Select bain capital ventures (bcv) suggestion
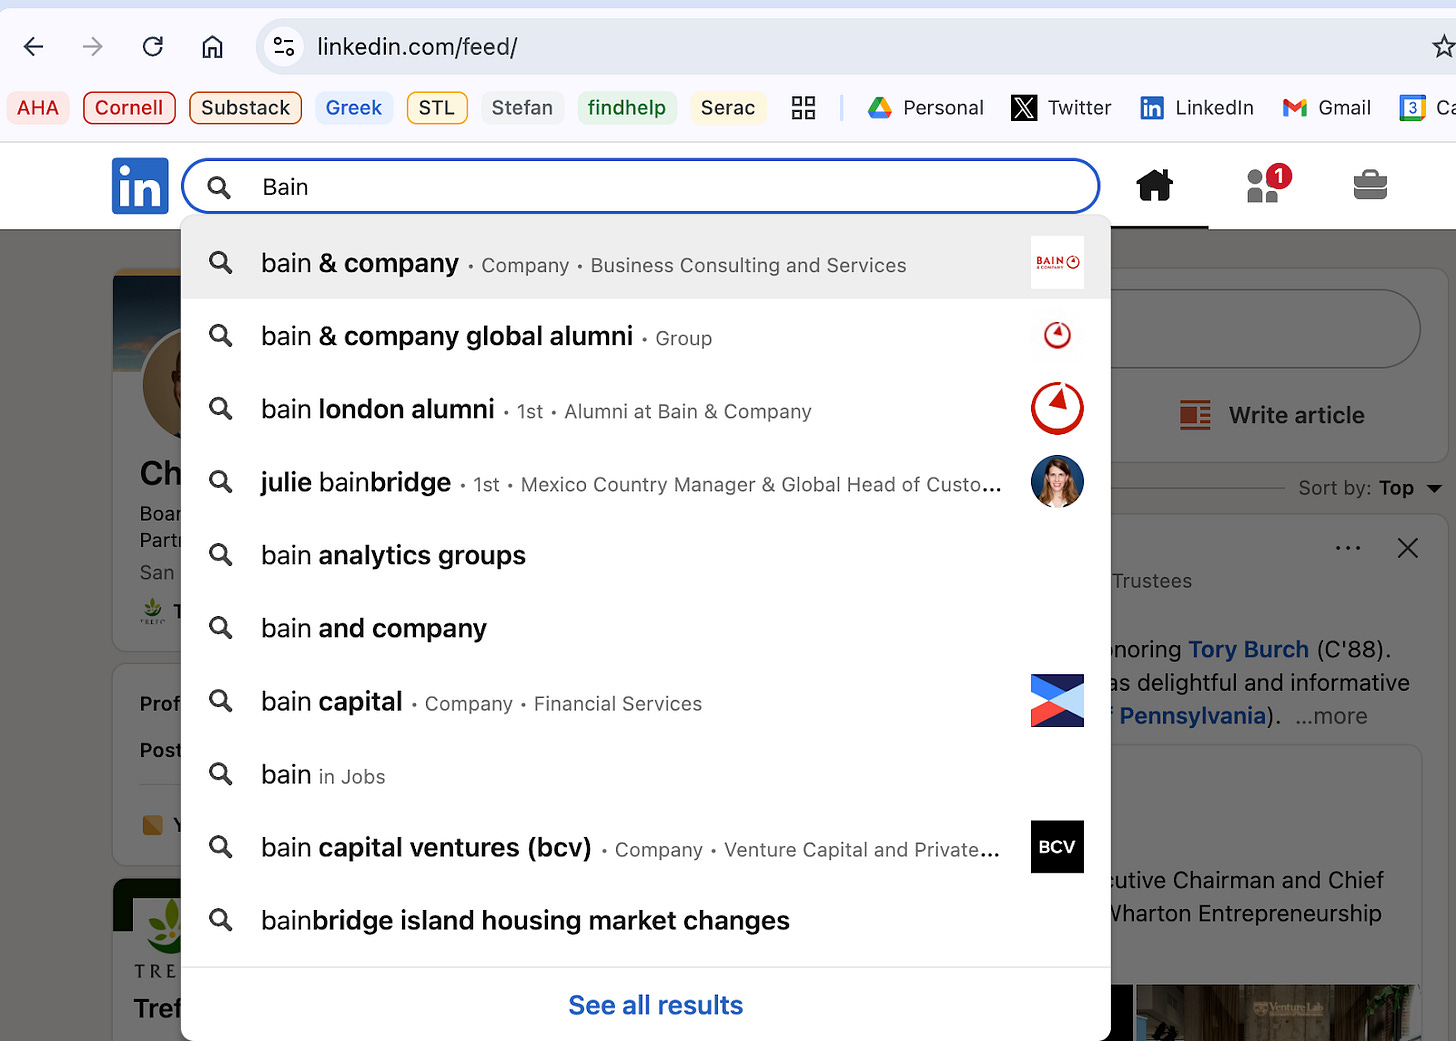The image size is (1456, 1041). (646, 847)
